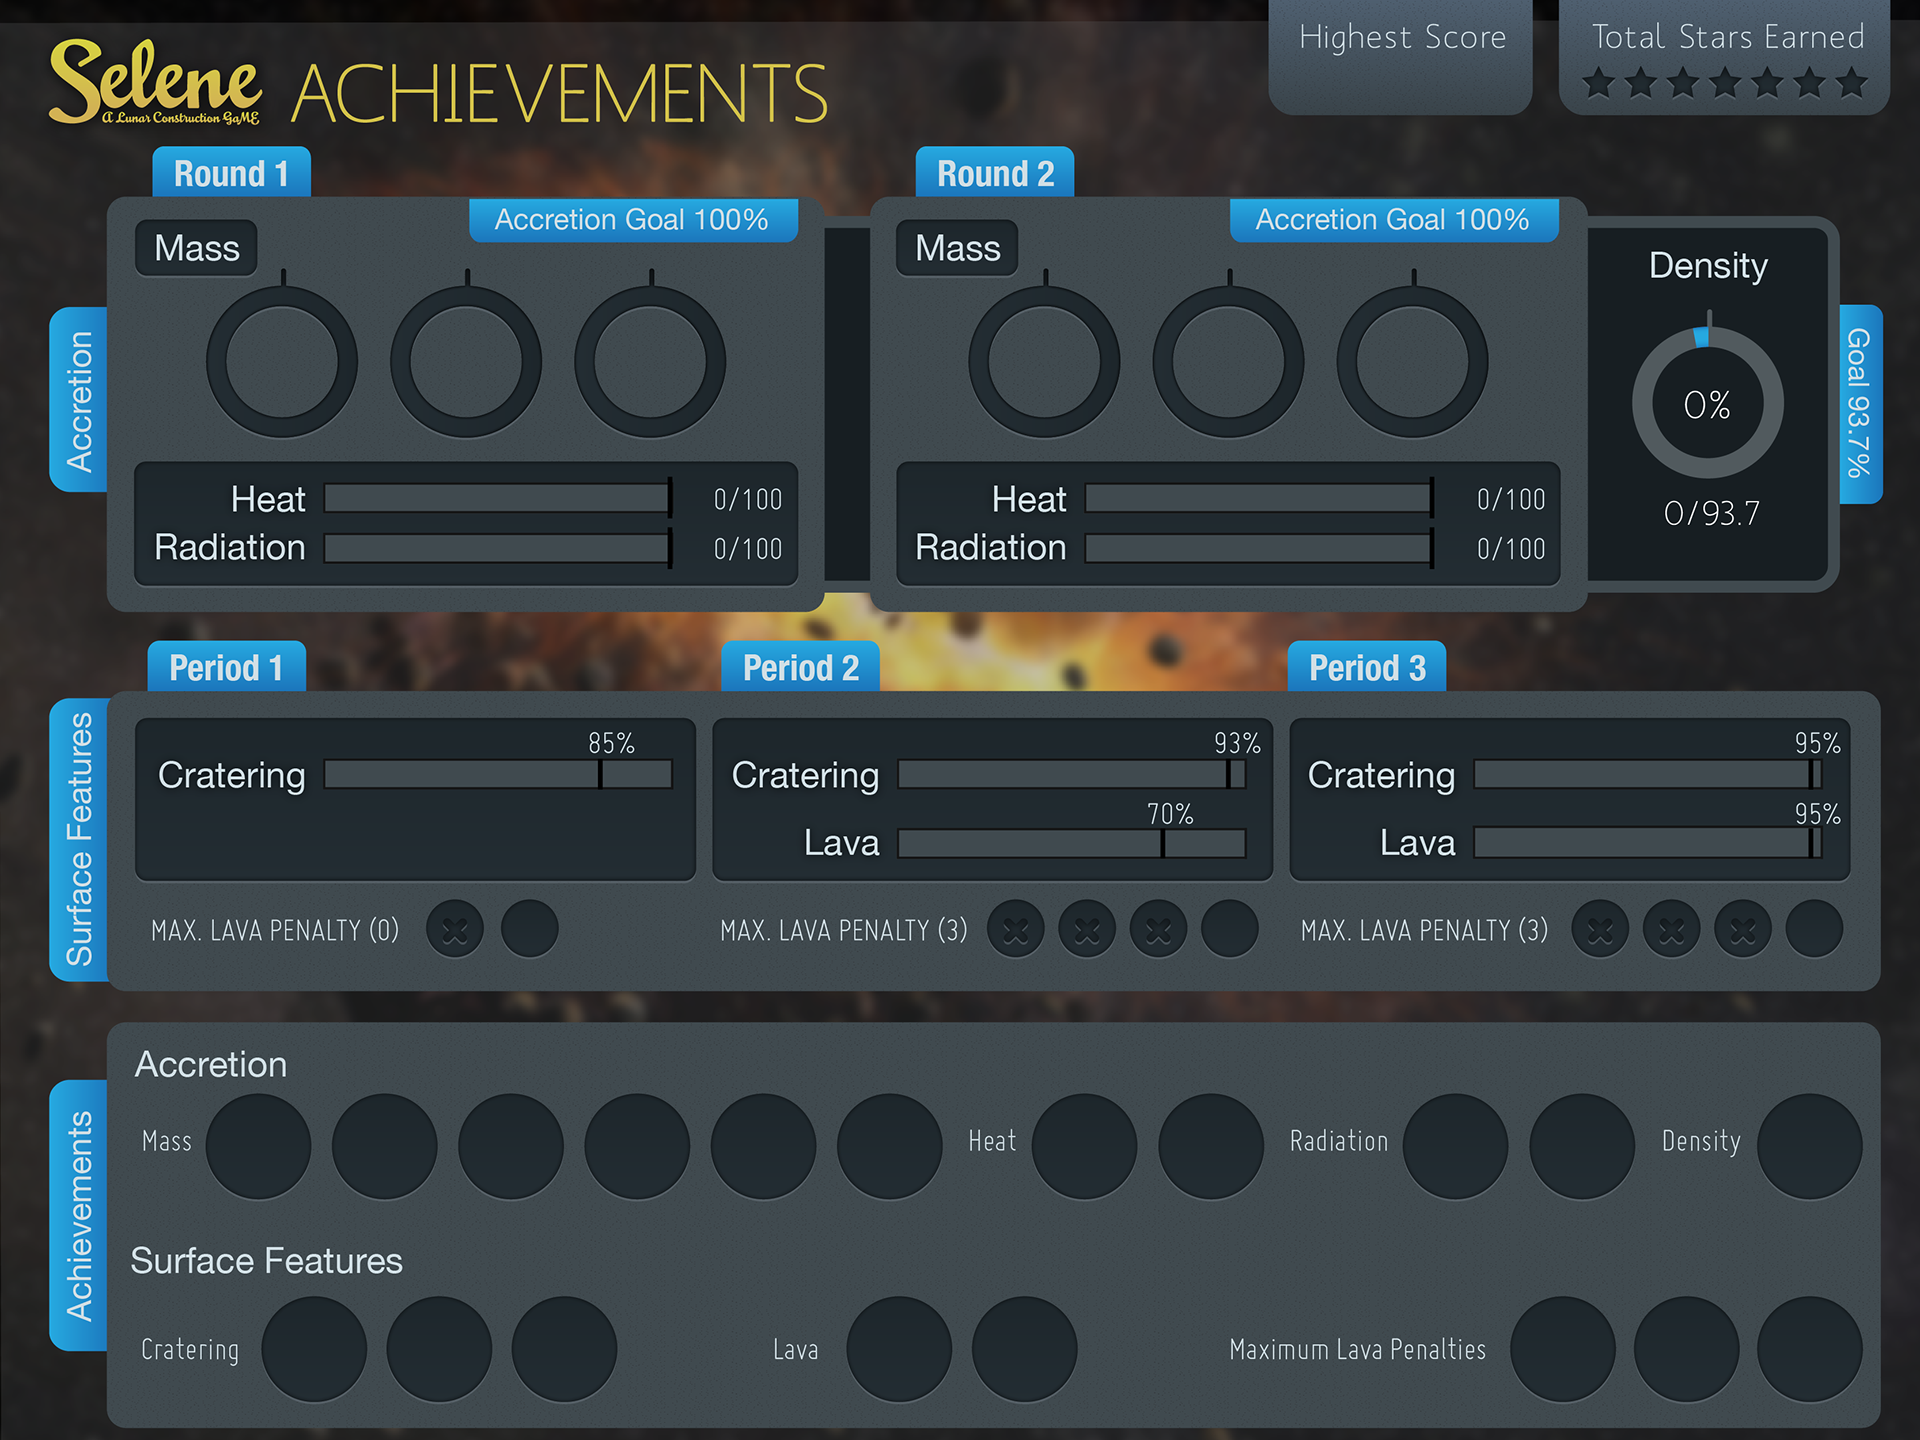Open the Round 1 tab
Screen dimensions: 1920x1440
[231, 174]
